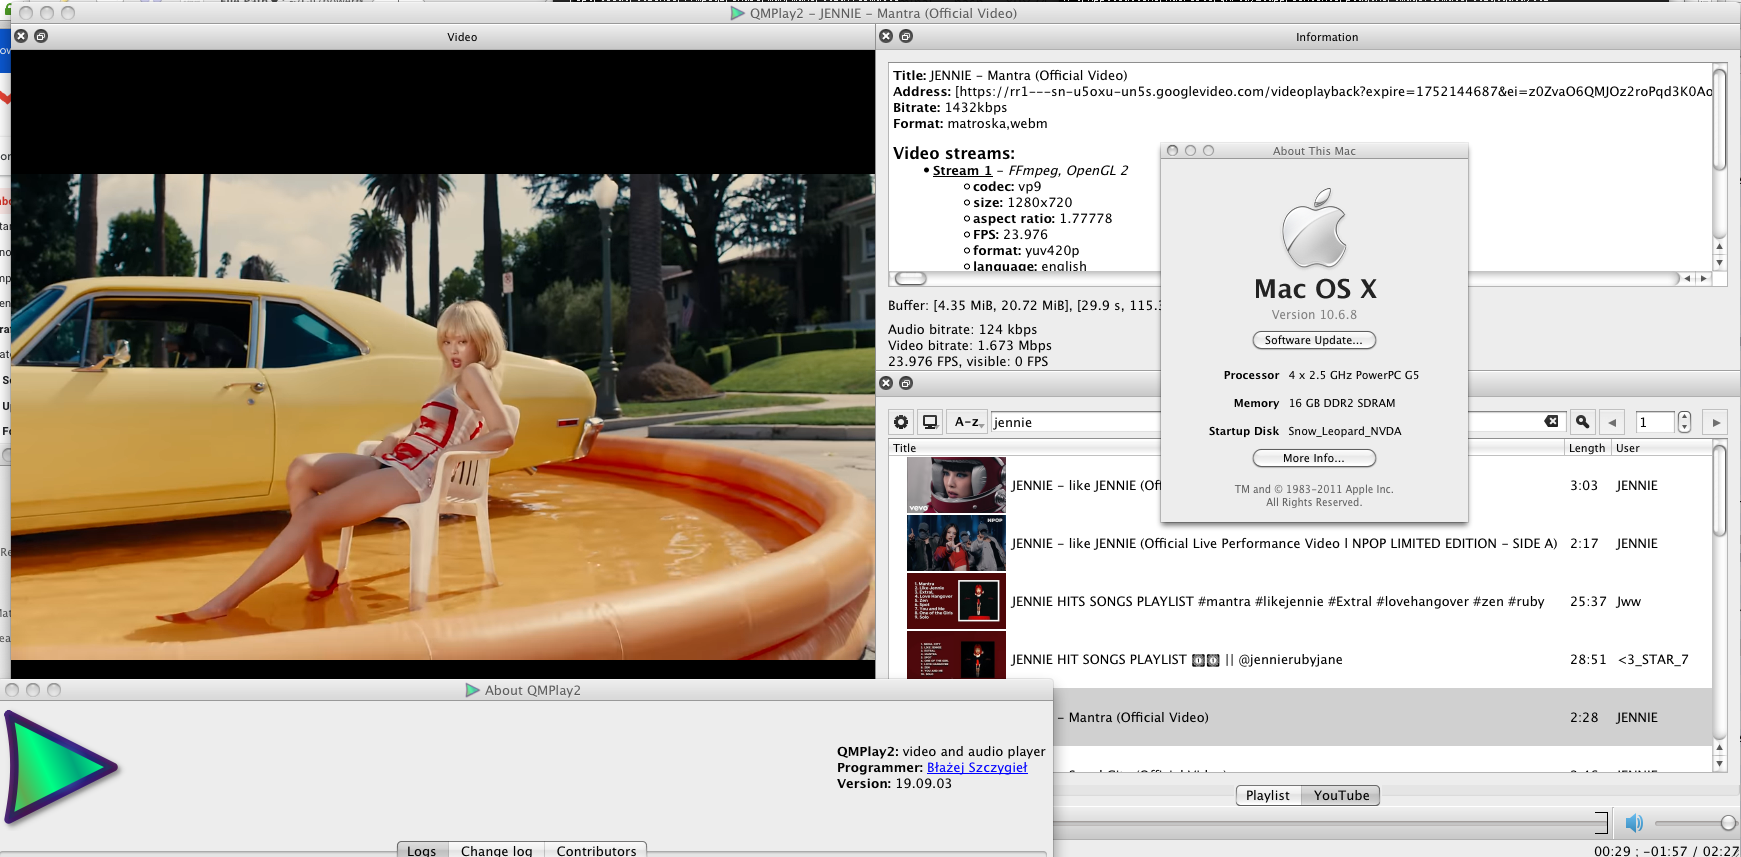Open the Contributors tab
This screenshot has width=1741, height=857.
click(x=596, y=850)
